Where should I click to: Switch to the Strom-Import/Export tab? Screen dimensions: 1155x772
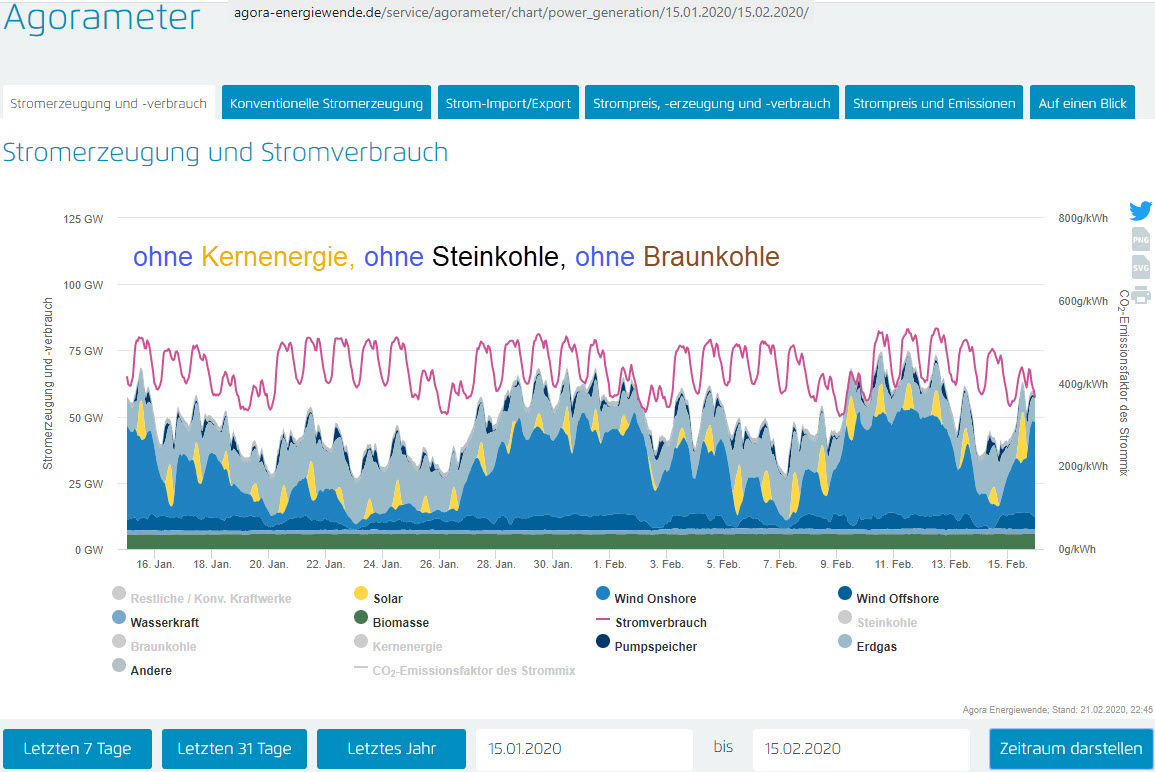508,103
